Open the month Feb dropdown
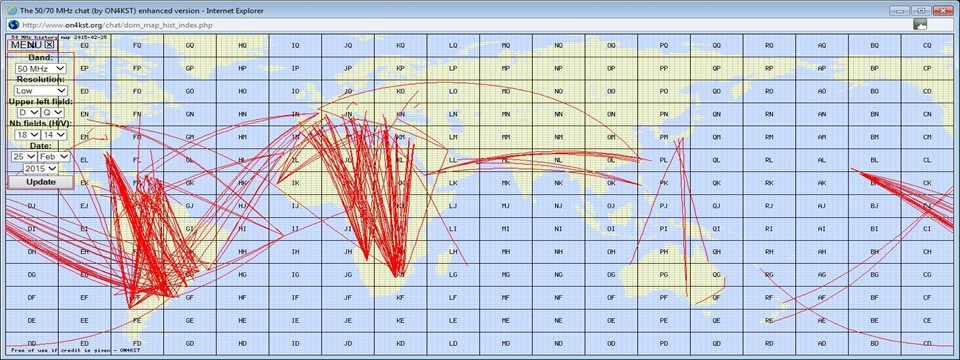This screenshot has width=960, height=360. pos(54,157)
